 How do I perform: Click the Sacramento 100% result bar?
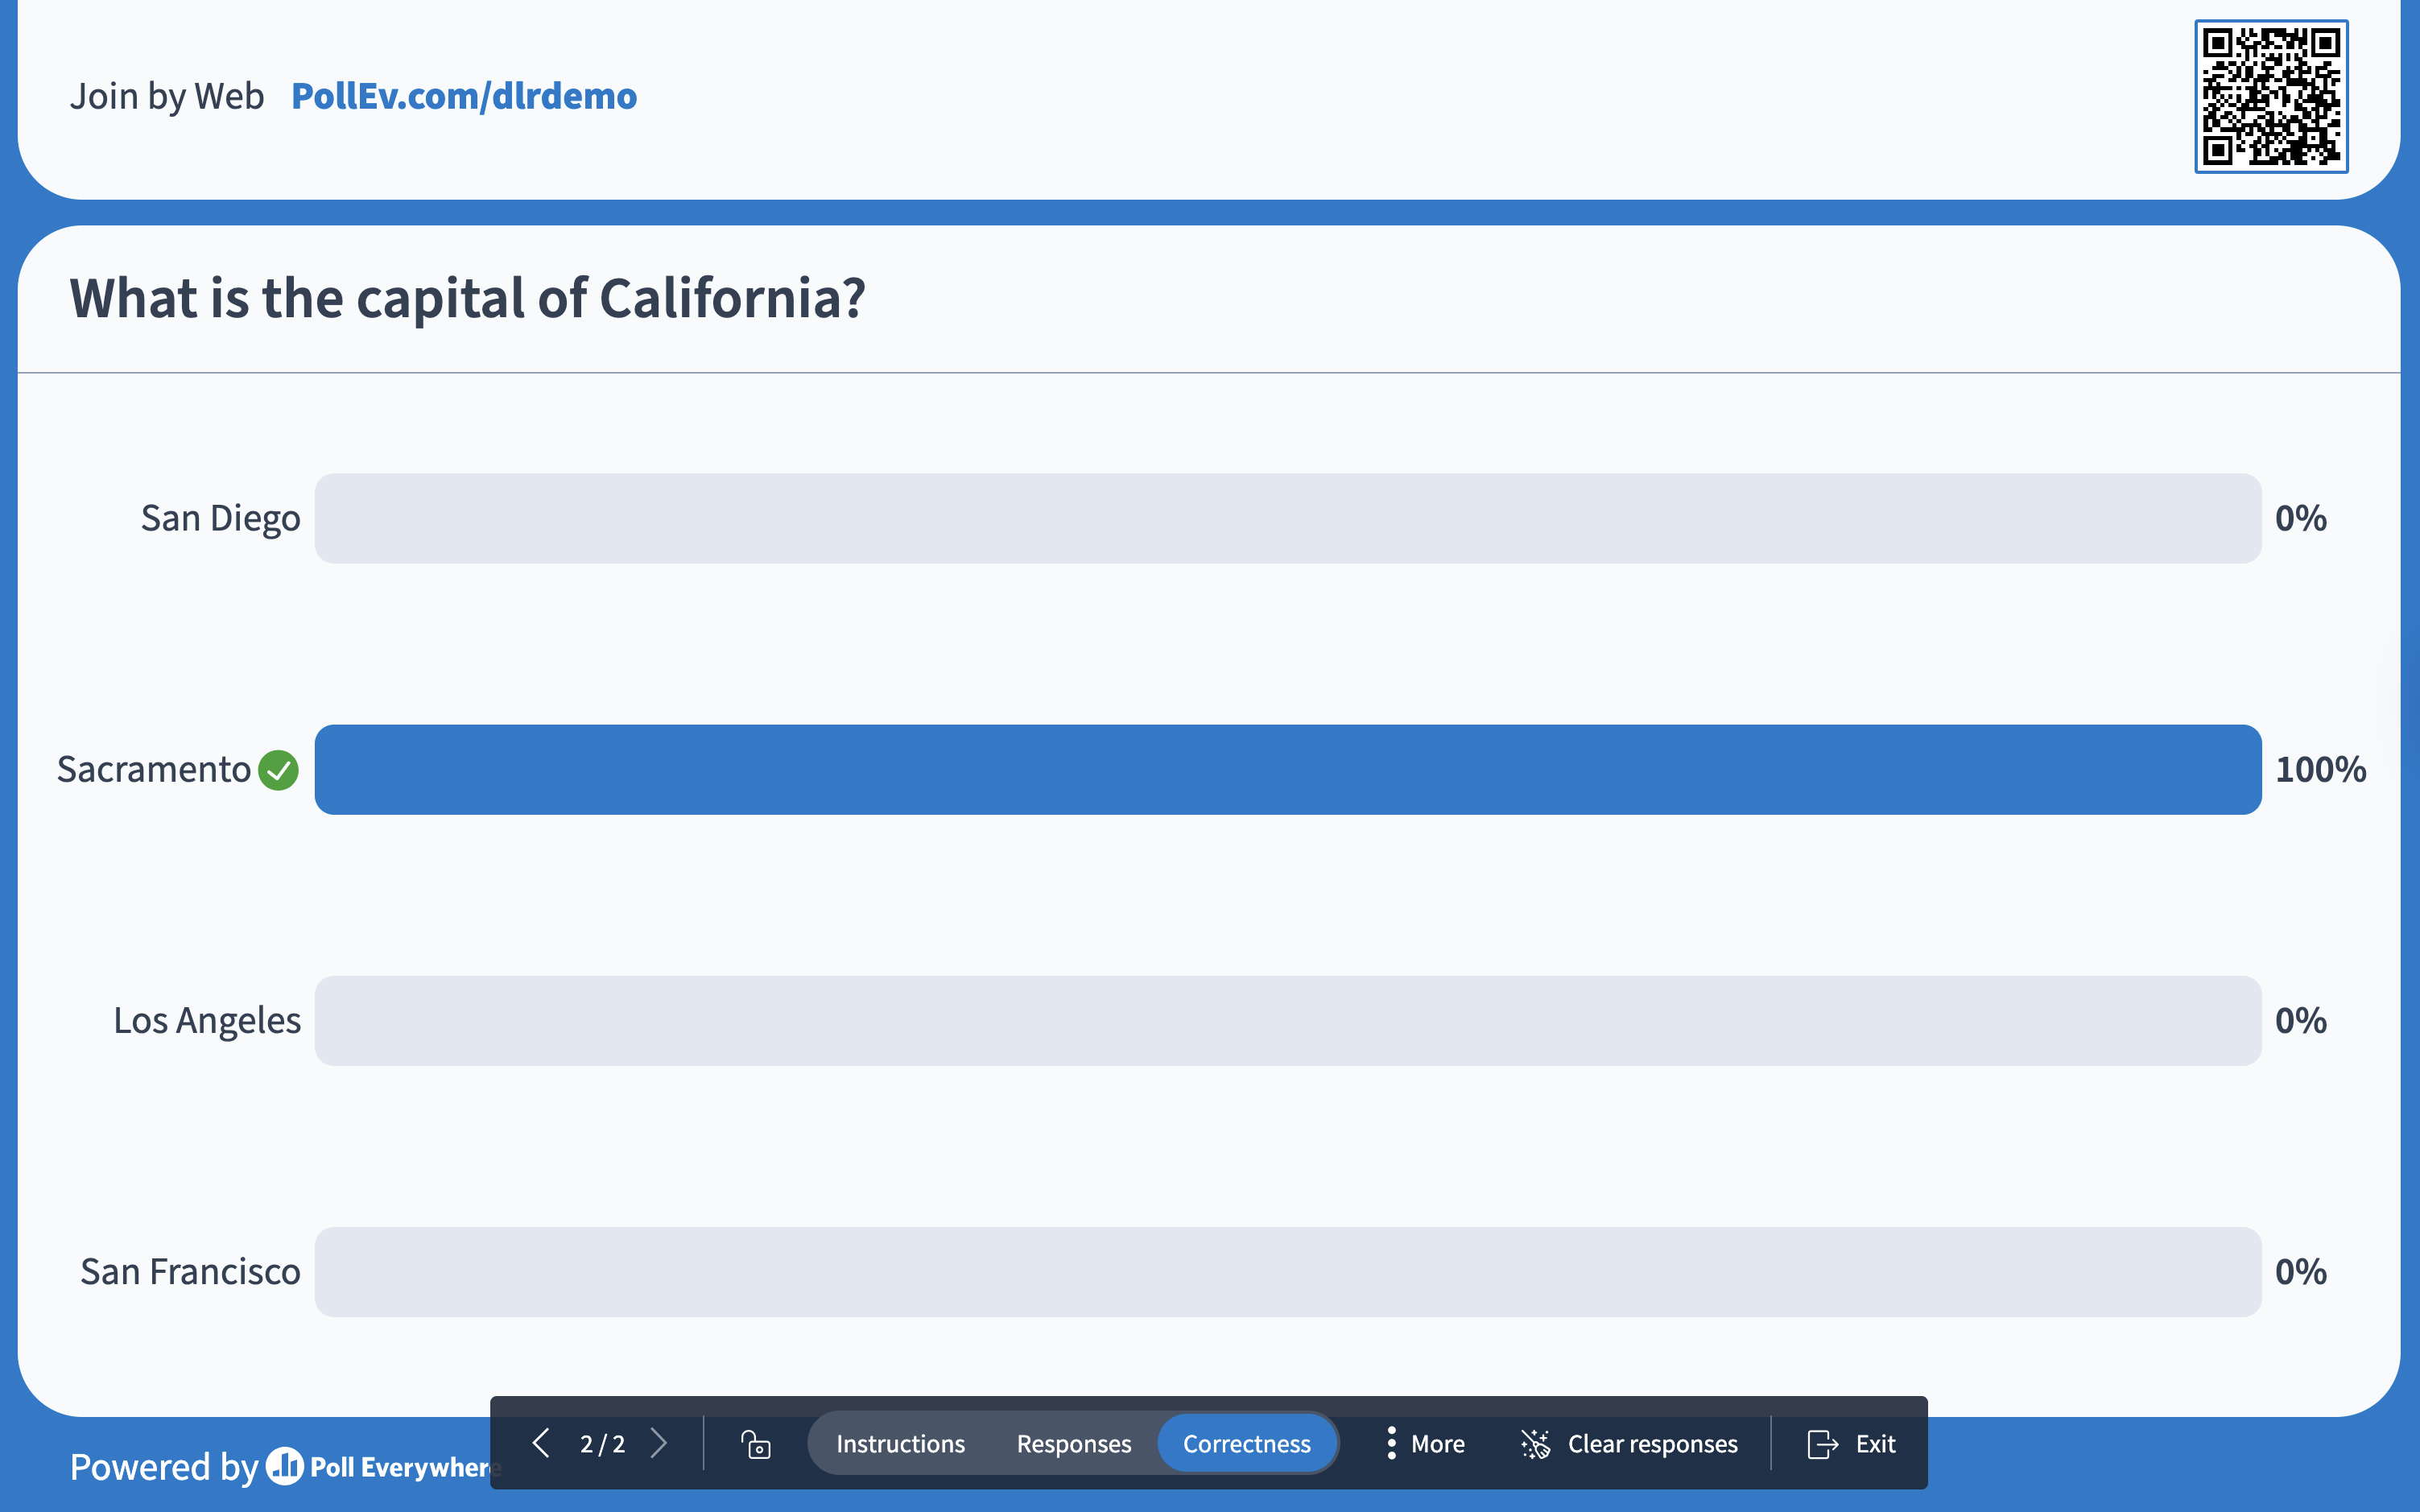[x=1288, y=770]
